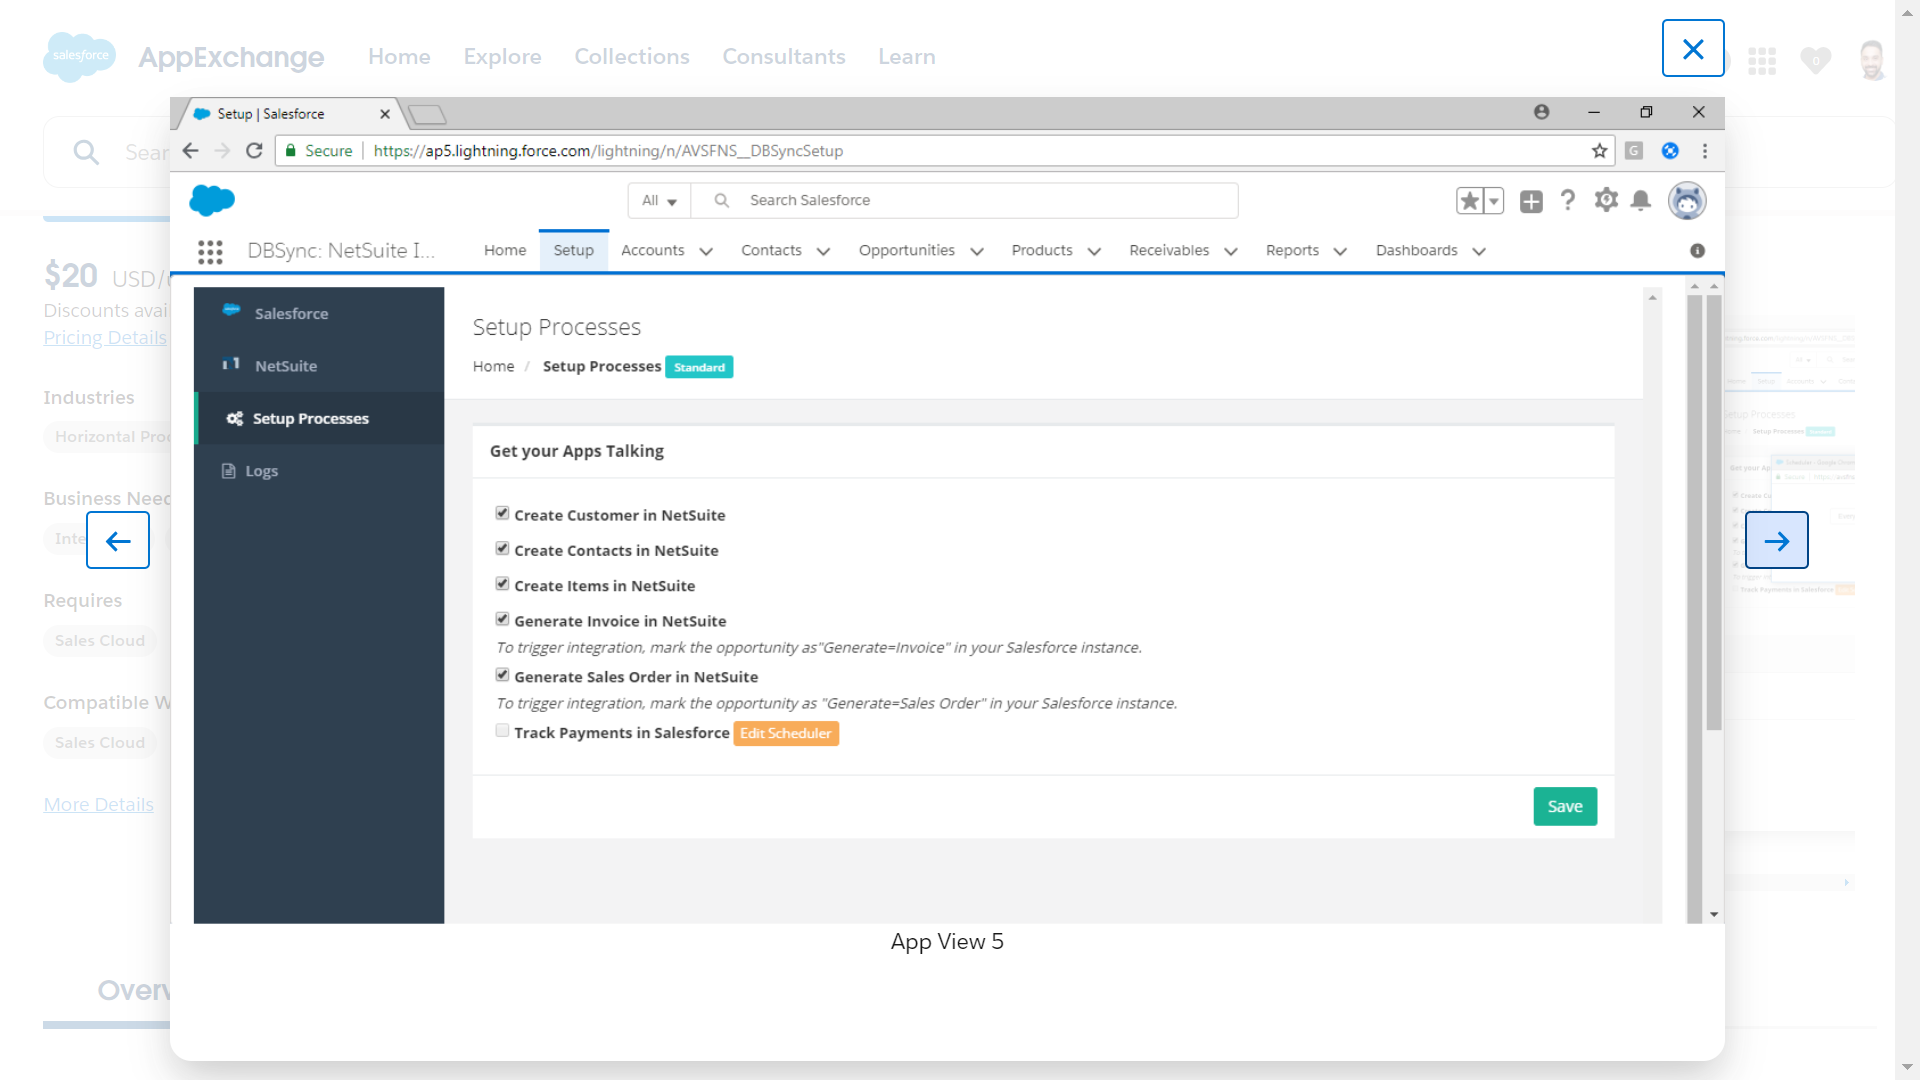This screenshot has height=1080, width=1920.
Task: Click browser reload icon in screenshot
Action: click(x=254, y=151)
